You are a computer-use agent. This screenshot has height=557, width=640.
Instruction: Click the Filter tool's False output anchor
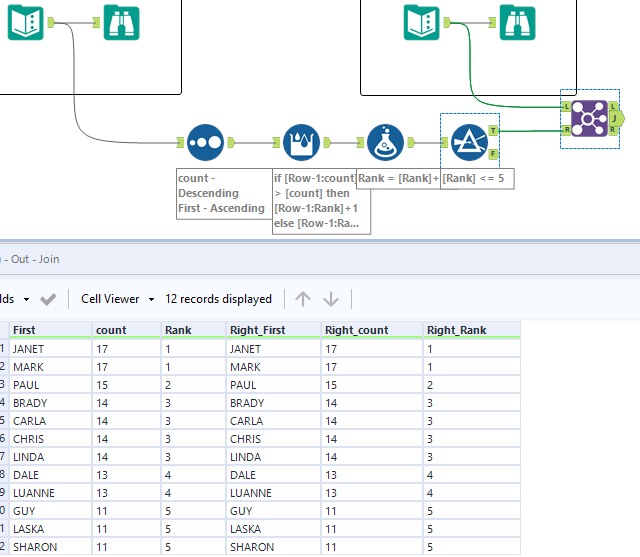click(493, 153)
